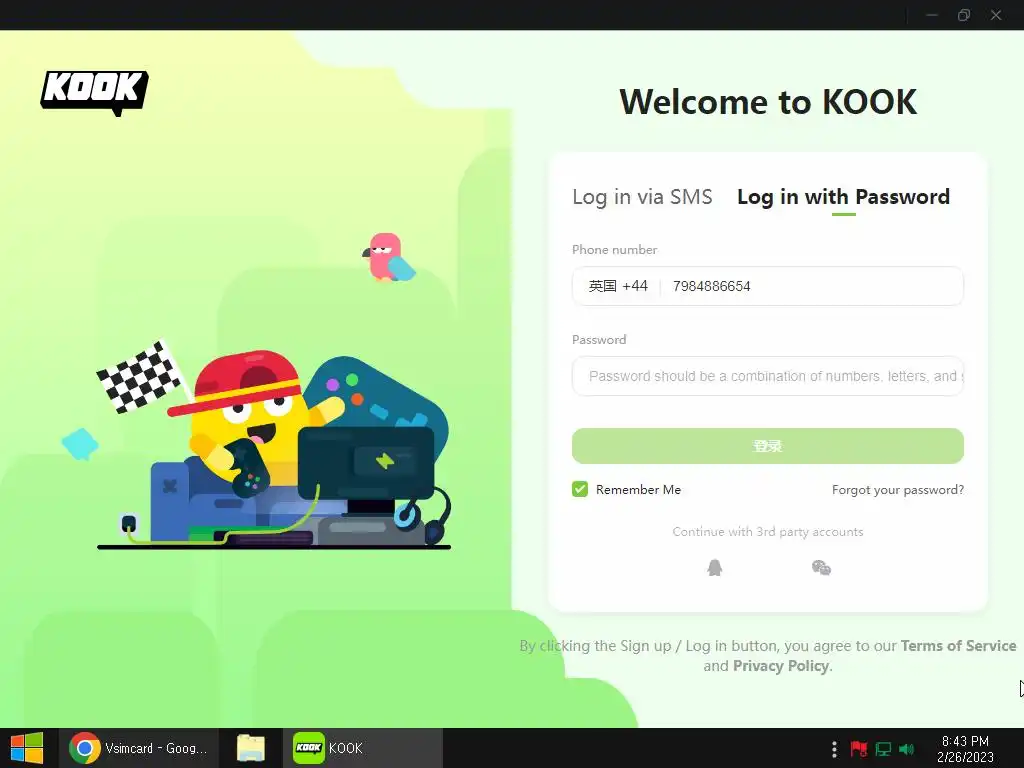Click the speaker volume tray icon
The image size is (1024, 768).
click(906, 749)
